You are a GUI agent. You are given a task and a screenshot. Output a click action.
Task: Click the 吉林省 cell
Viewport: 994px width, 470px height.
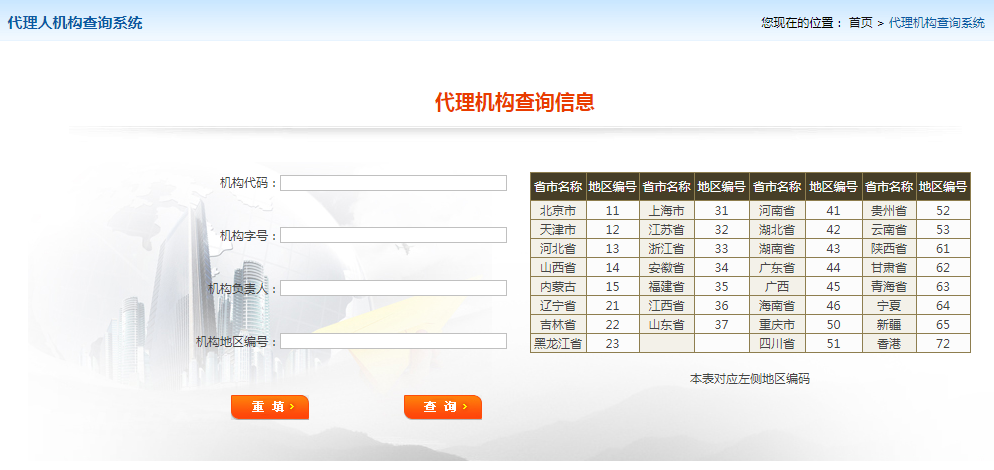click(x=558, y=325)
